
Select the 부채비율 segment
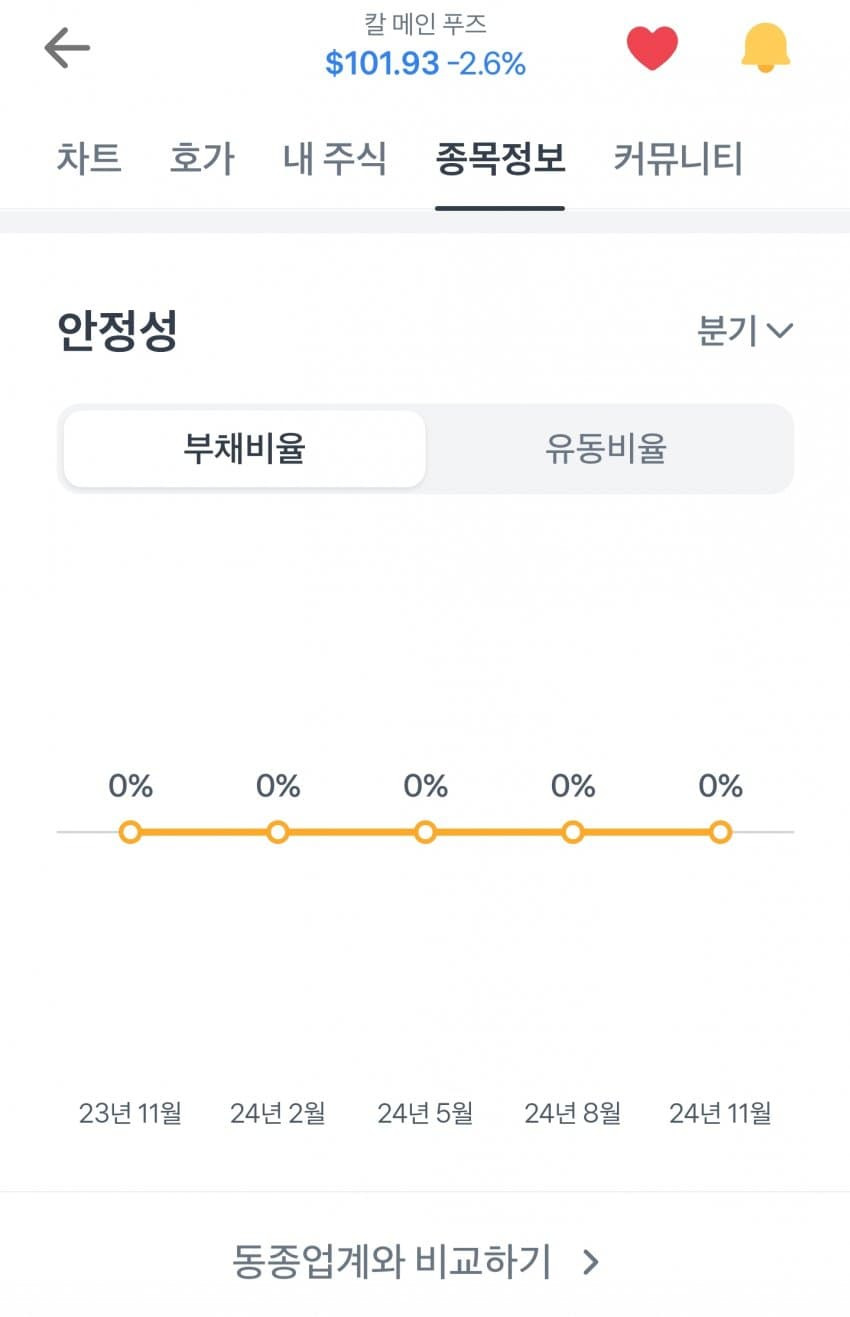pos(244,449)
